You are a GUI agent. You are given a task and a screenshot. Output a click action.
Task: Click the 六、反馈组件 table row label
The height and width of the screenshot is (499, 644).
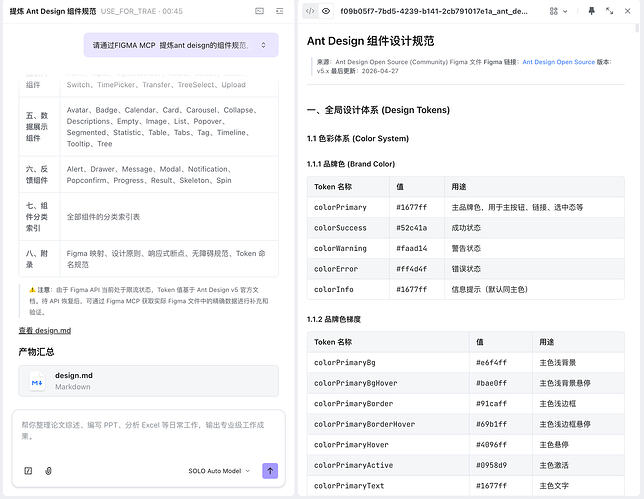(x=37, y=175)
